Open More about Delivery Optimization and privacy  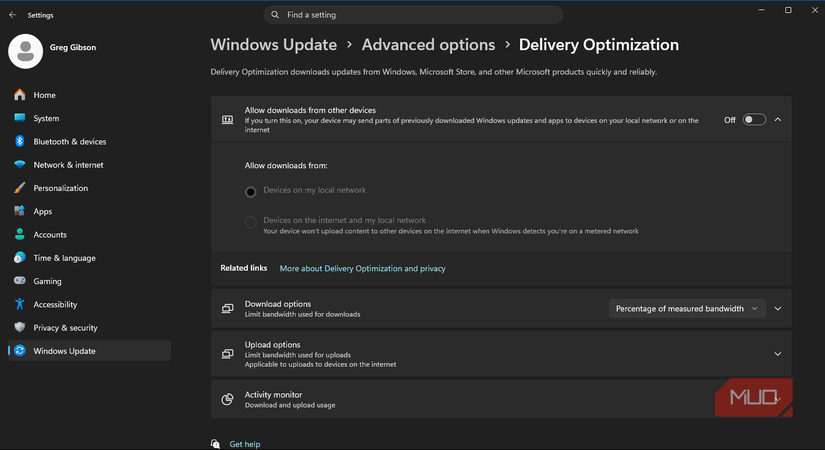pos(363,268)
